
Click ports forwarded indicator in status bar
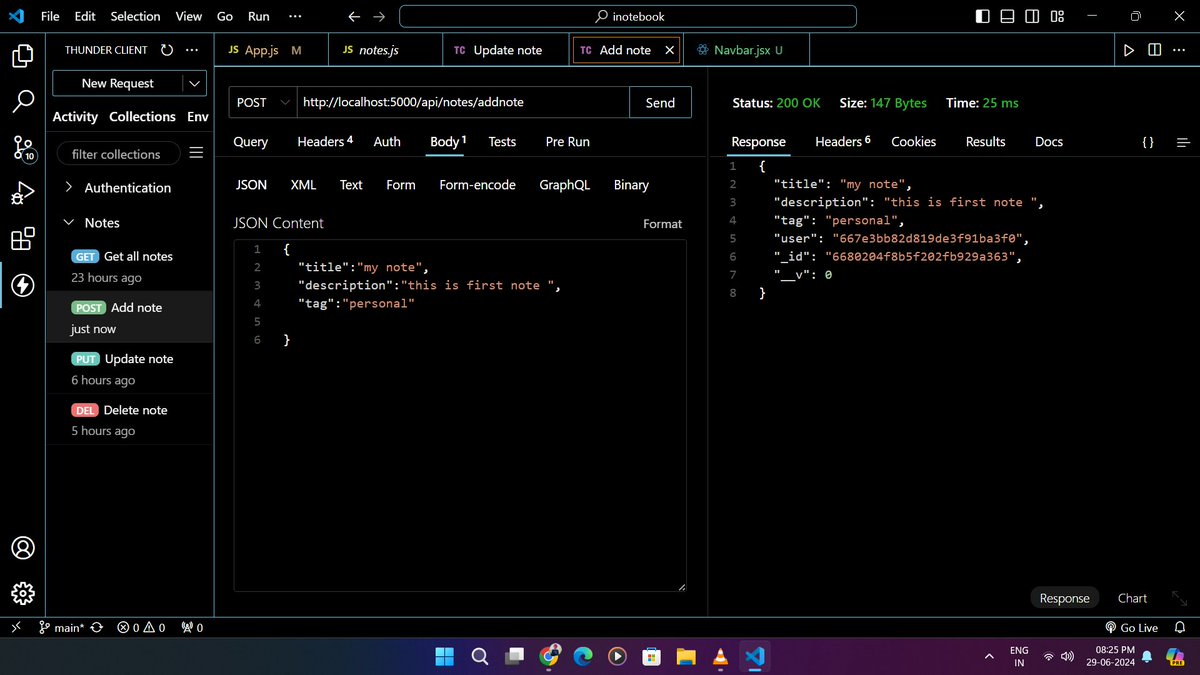point(192,628)
